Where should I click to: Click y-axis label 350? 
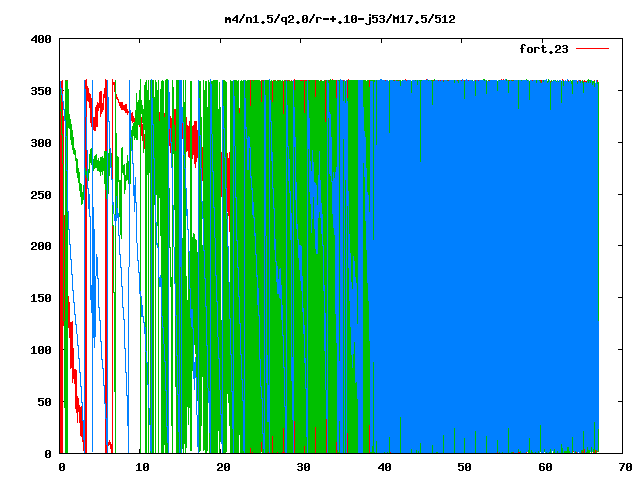41,91
